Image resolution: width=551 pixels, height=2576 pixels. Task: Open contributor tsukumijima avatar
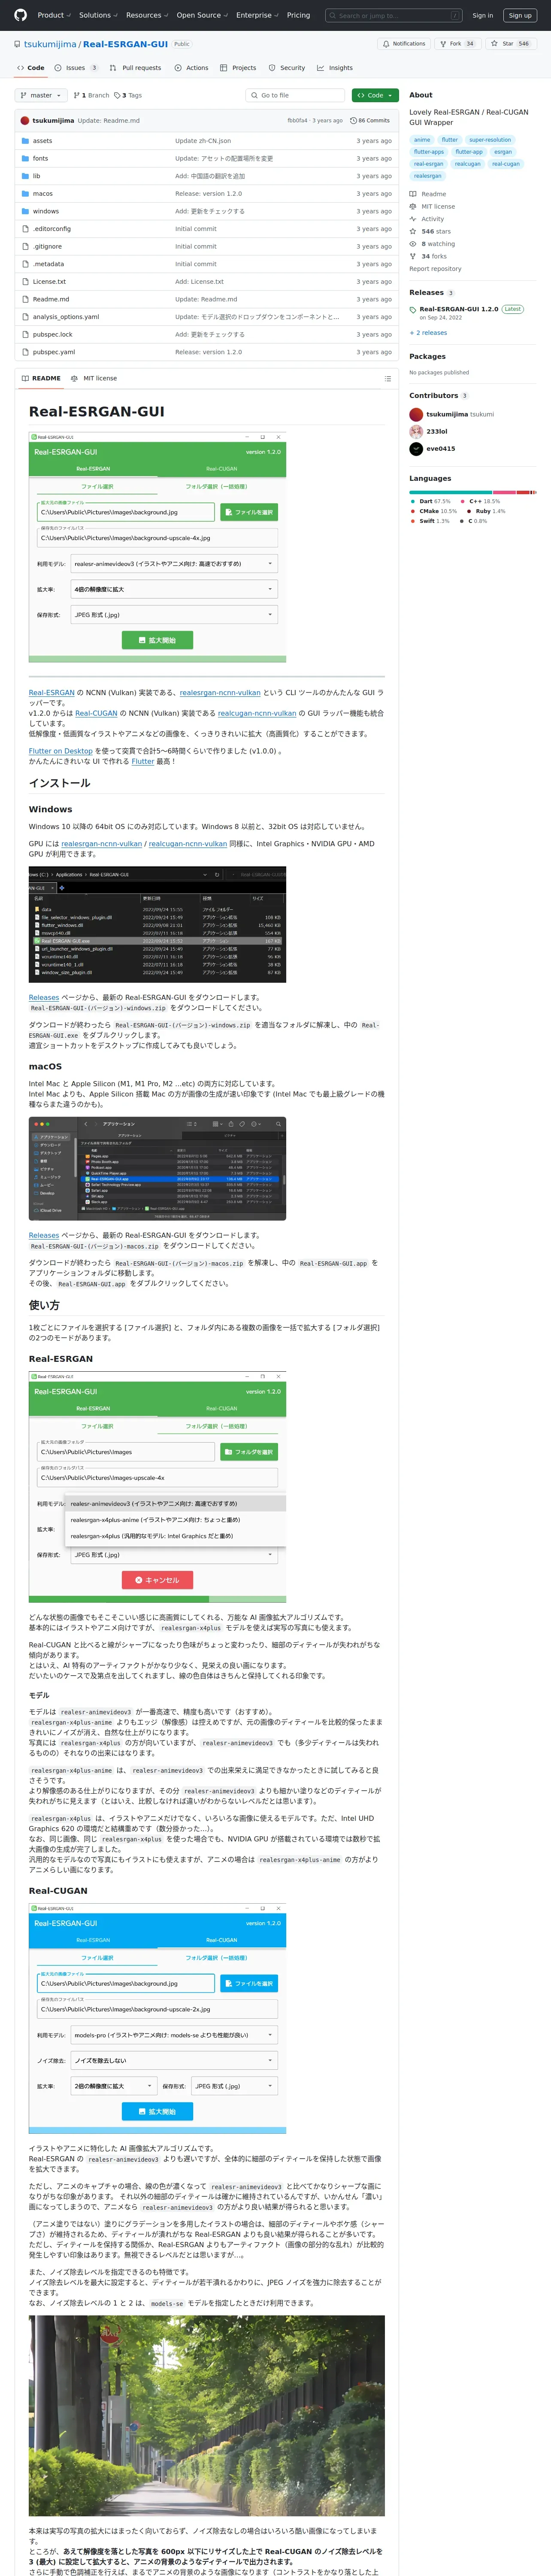coord(416,414)
